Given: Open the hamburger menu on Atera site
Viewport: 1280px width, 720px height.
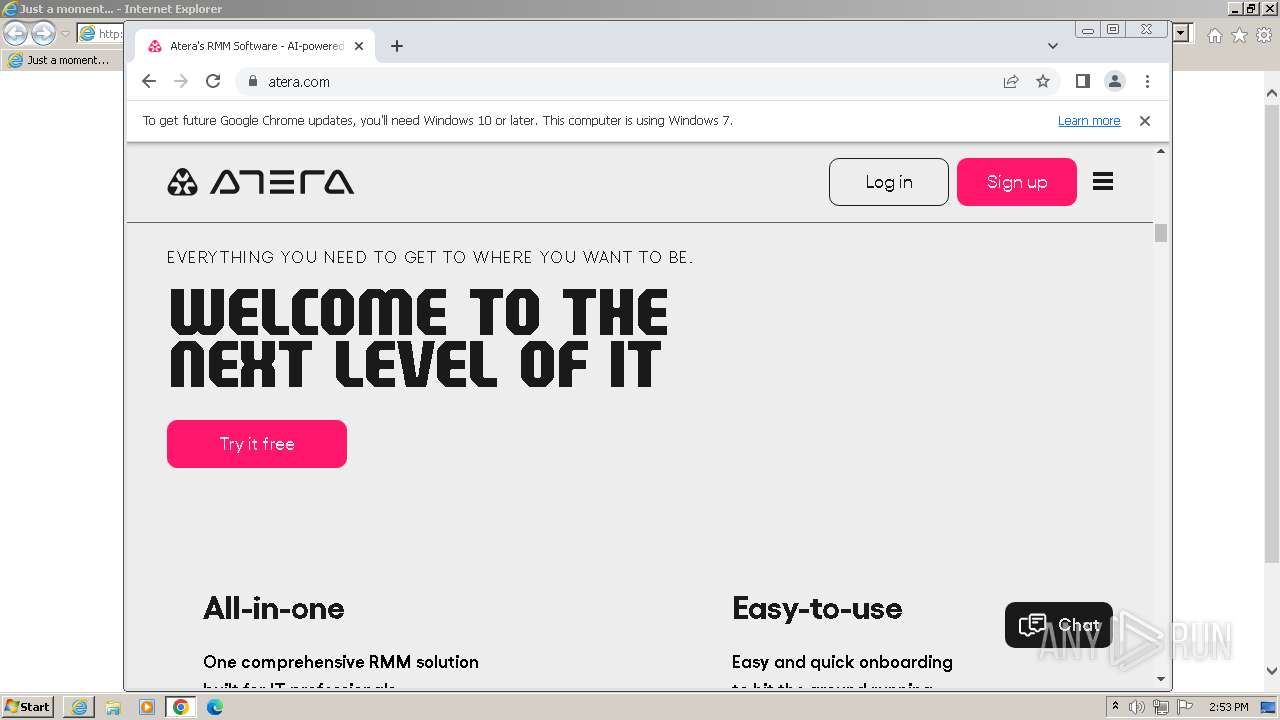Looking at the screenshot, I should point(1103,182).
